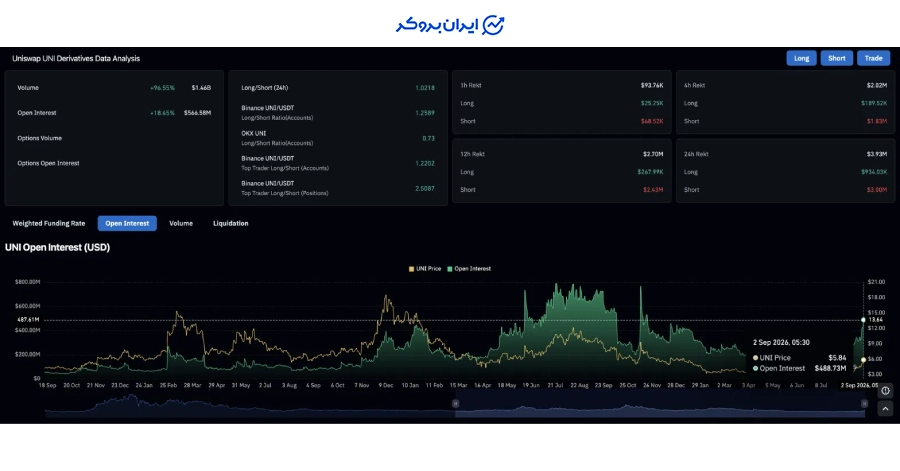Image resolution: width=900 pixels, height=471 pixels.
Task: Click the Options Open Interest row label
Action: coord(48,164)
